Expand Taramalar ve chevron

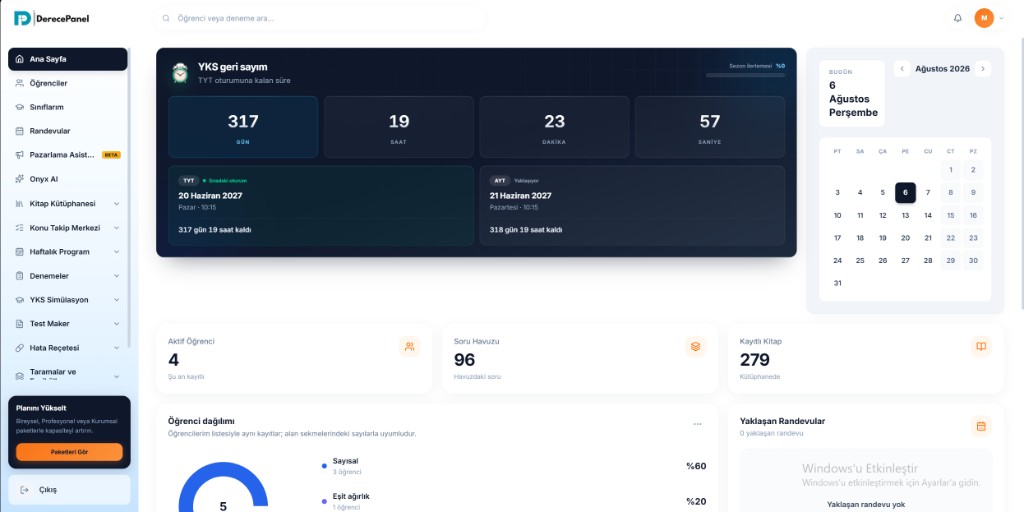tap(116, 376)
